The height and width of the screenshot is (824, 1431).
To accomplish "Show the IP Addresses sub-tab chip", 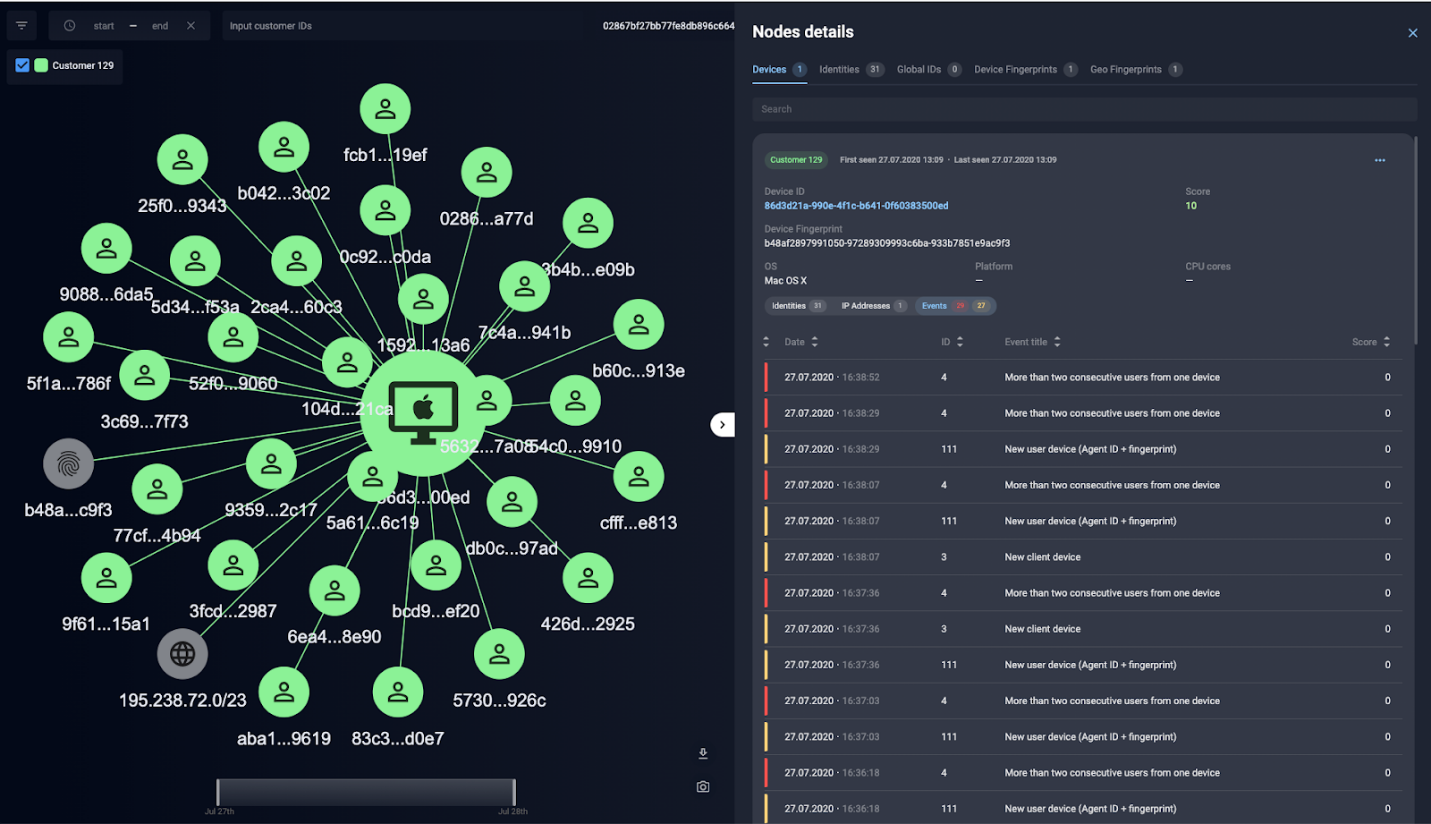I will click(873, 306).
